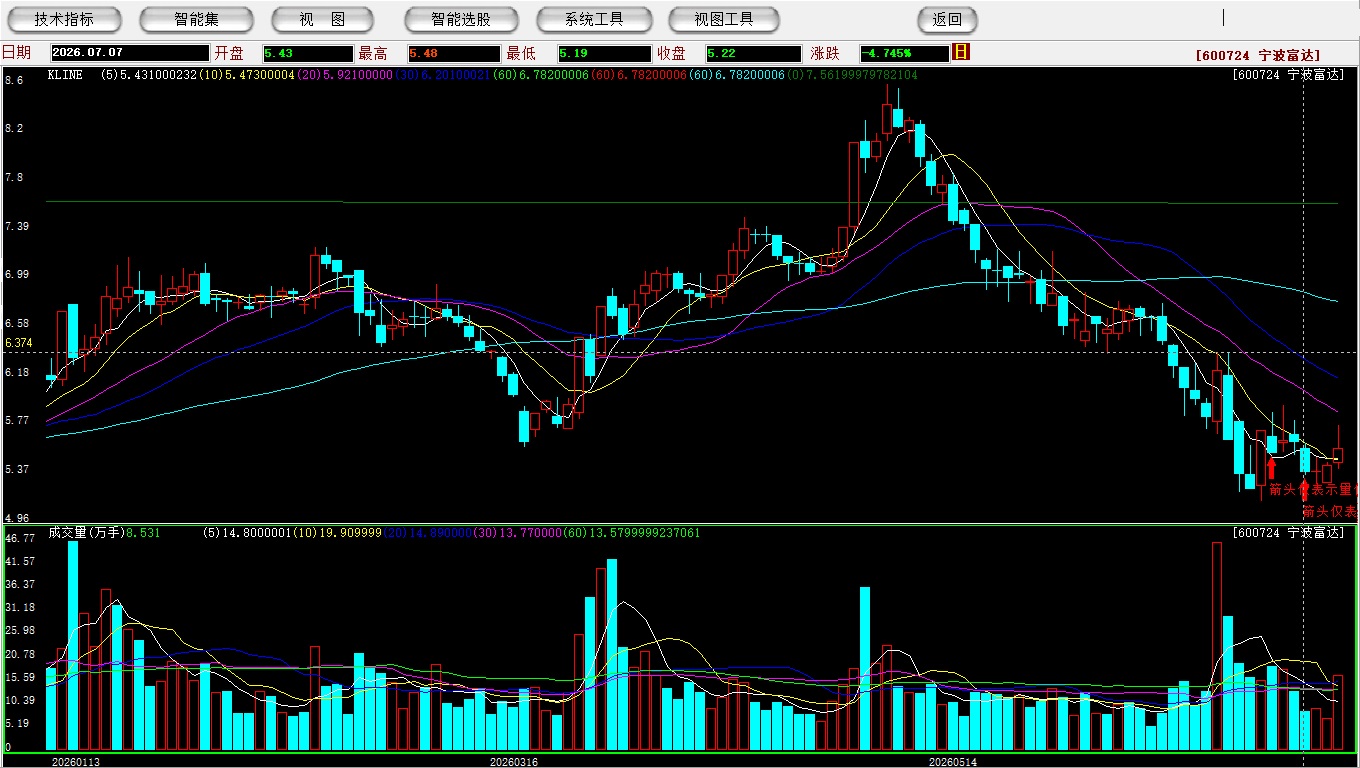Click the 返回 button
The width and height of the screenshot is (1360, 768).
coord(947,19)
